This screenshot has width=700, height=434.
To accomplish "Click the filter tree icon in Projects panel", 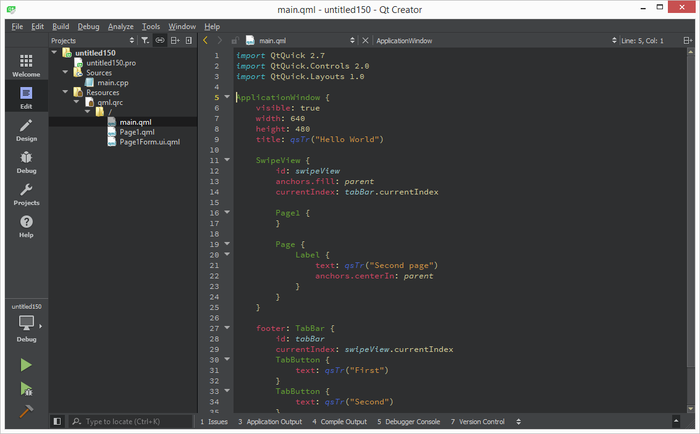I will pyautogui.click(x=144, y=41).
